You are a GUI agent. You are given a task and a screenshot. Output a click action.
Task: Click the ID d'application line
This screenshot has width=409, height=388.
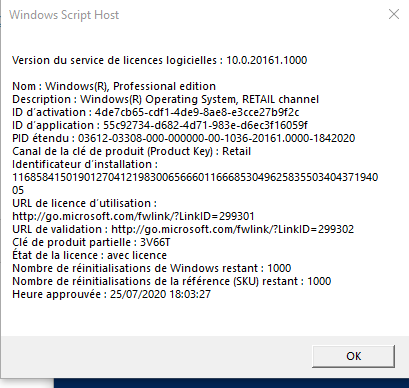pyautogui.click(x=160, y=125)
